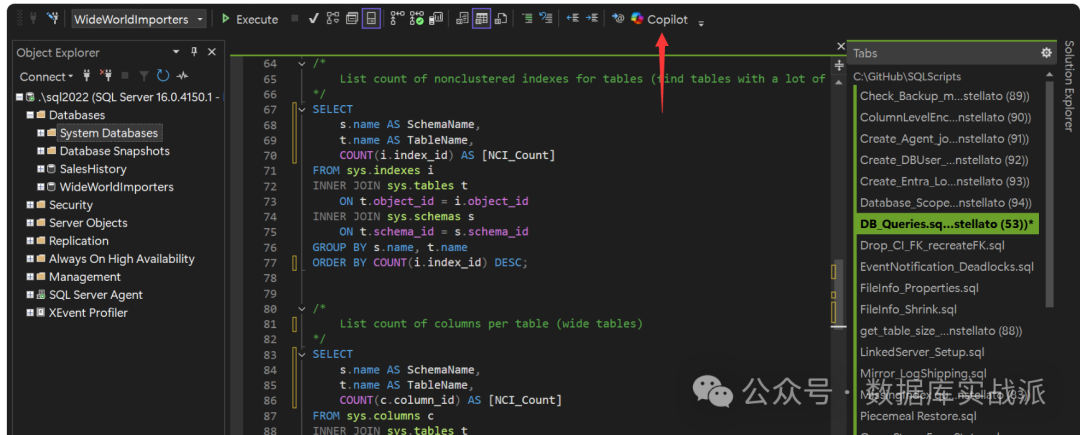Click the XEvent Profiler node icon
Viewport: 1080px width, 435px height.
click(41, 312)
